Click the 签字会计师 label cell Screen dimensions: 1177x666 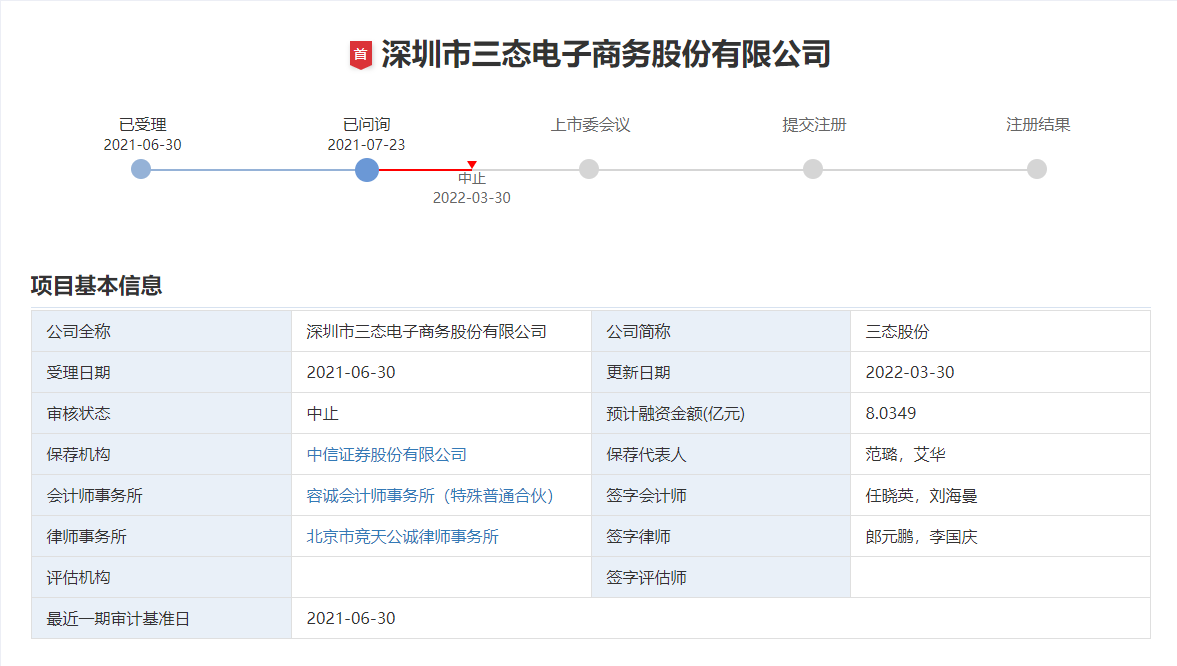(721, 496)
